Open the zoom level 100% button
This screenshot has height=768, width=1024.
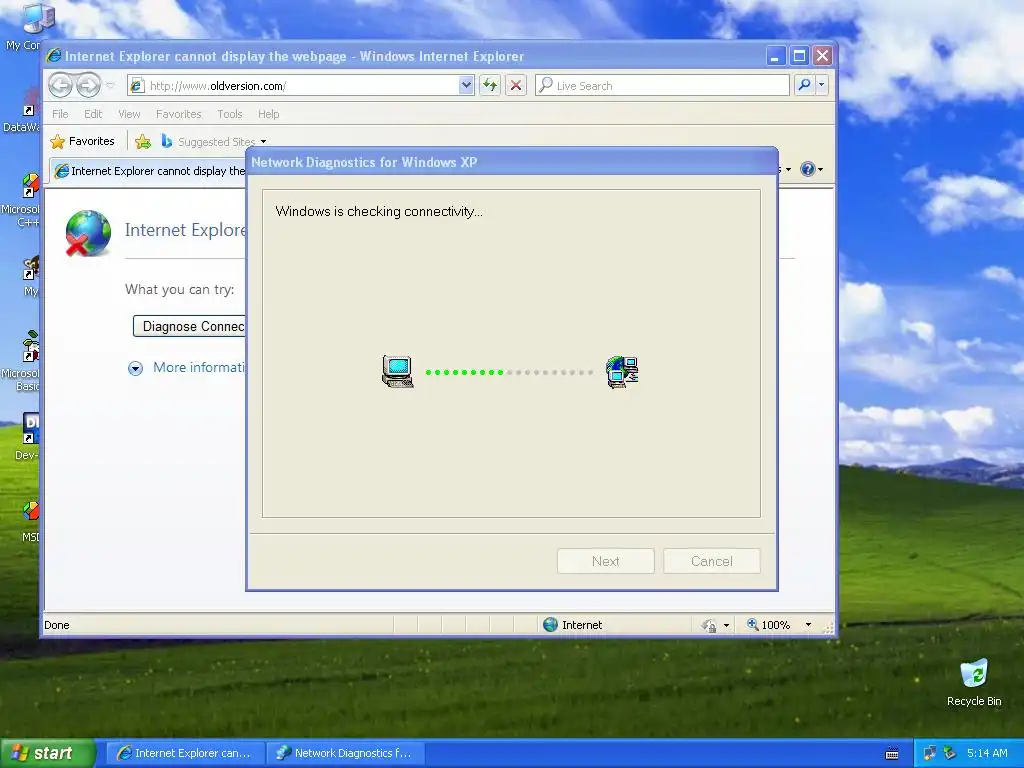click(769, 625)
